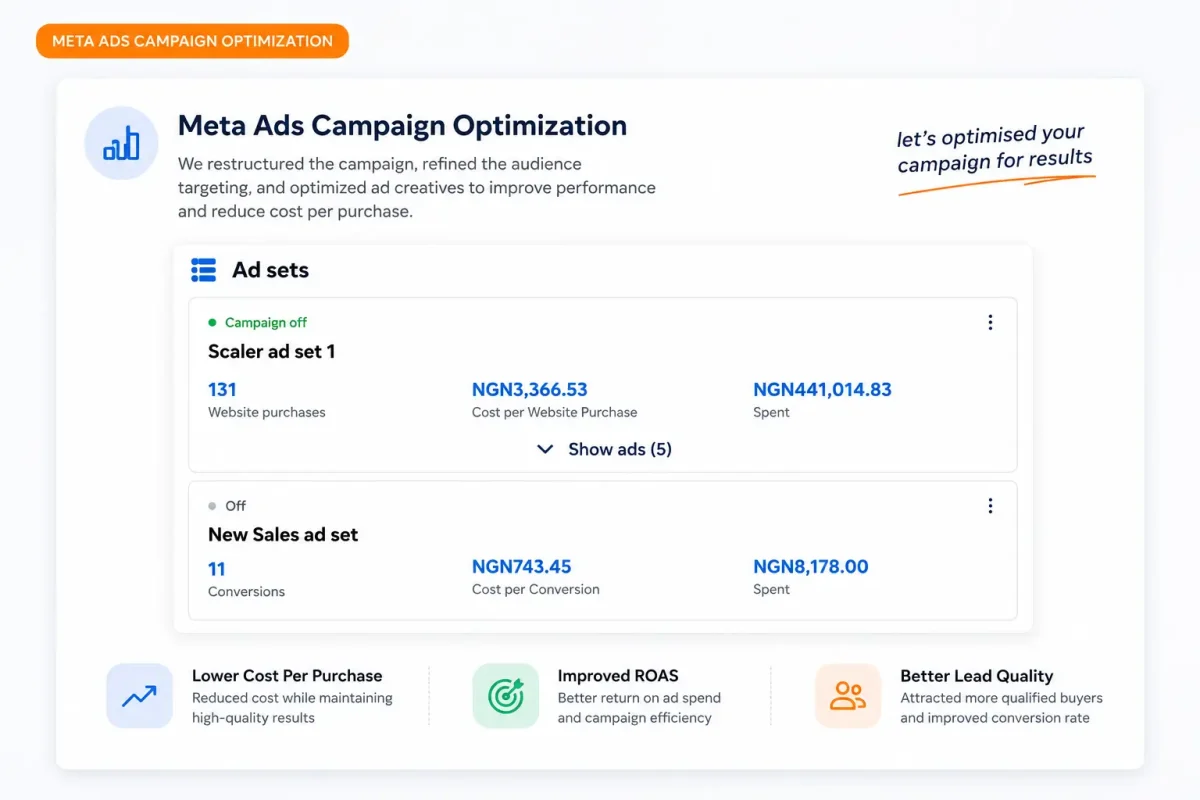Screen dimensions: 1200x800
Task: Click Spent label under Scaler ad set 1
Action: [x=771, y=412]
